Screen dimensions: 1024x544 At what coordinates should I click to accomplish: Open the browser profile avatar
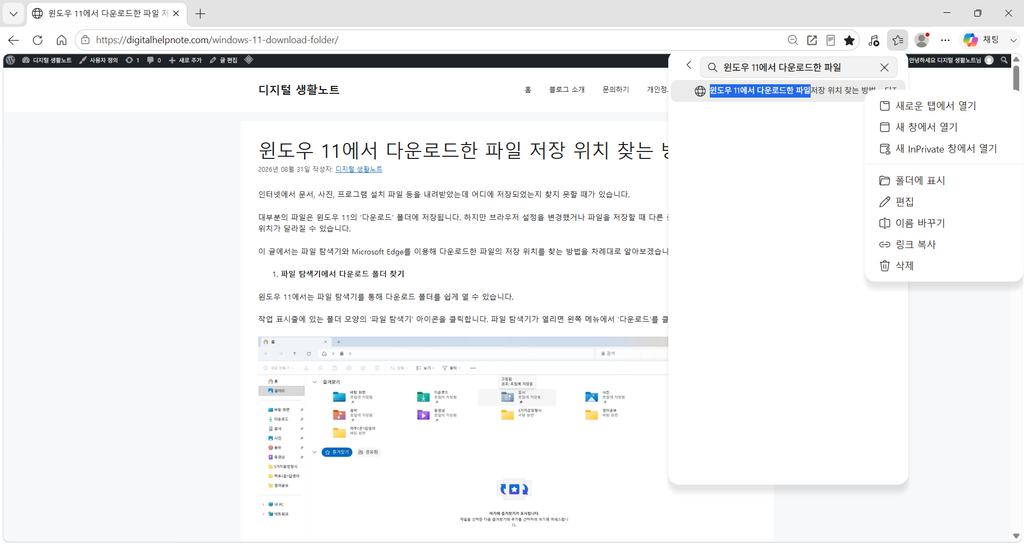point(921,40)
